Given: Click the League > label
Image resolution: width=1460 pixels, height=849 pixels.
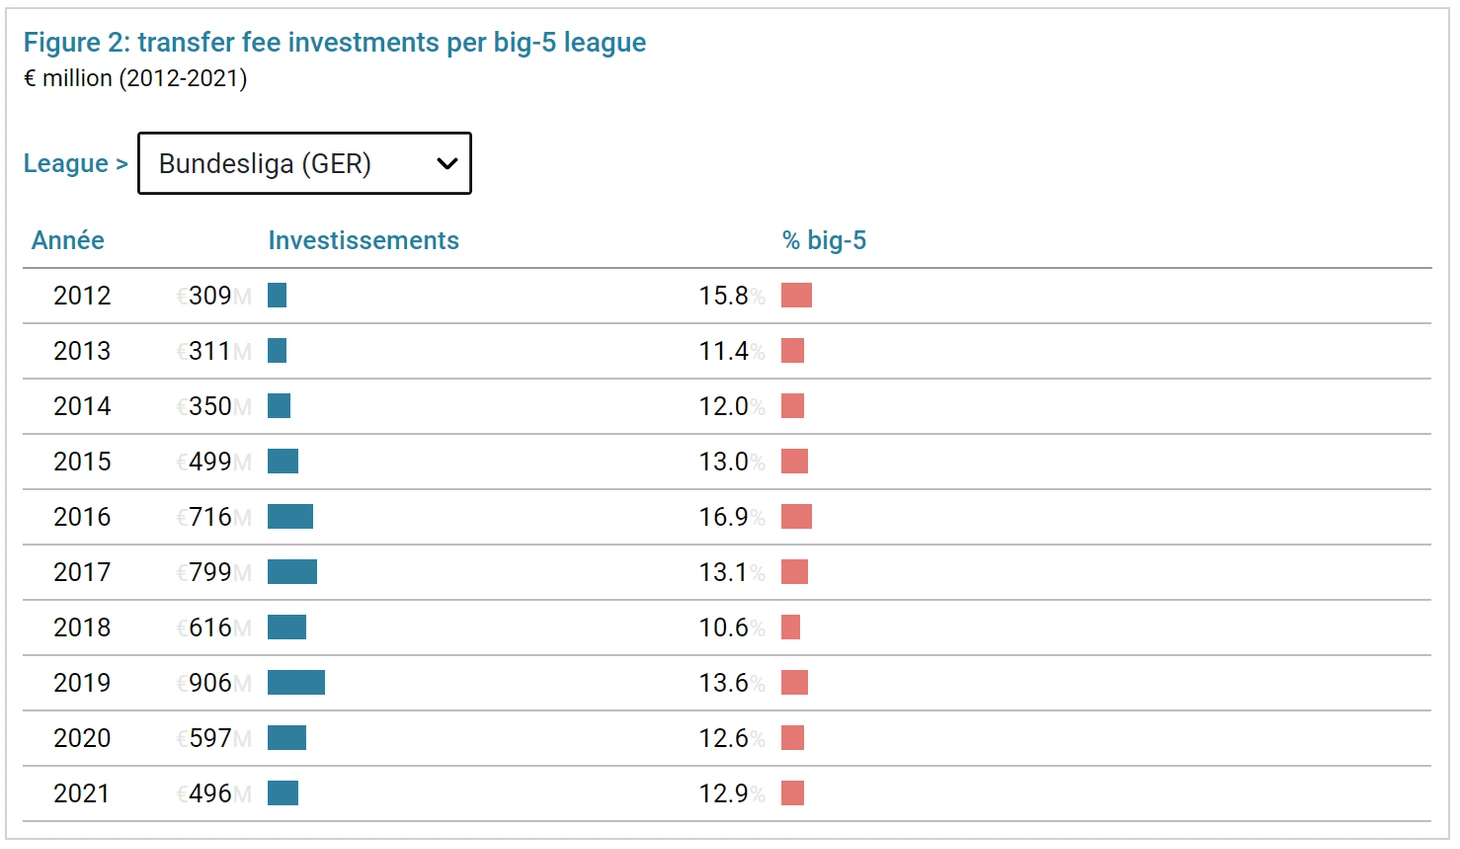Looking at the screenshot, I should [76, 163].
